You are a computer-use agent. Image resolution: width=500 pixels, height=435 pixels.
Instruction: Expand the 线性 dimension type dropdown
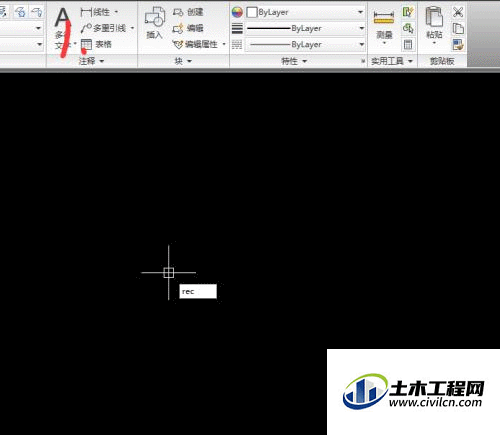[x=116, y=12]
